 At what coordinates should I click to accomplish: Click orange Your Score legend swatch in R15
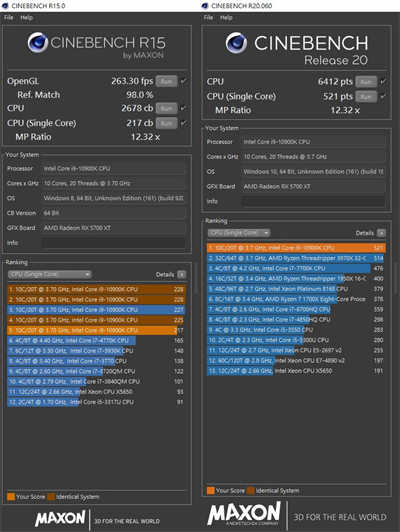(11, 497)
